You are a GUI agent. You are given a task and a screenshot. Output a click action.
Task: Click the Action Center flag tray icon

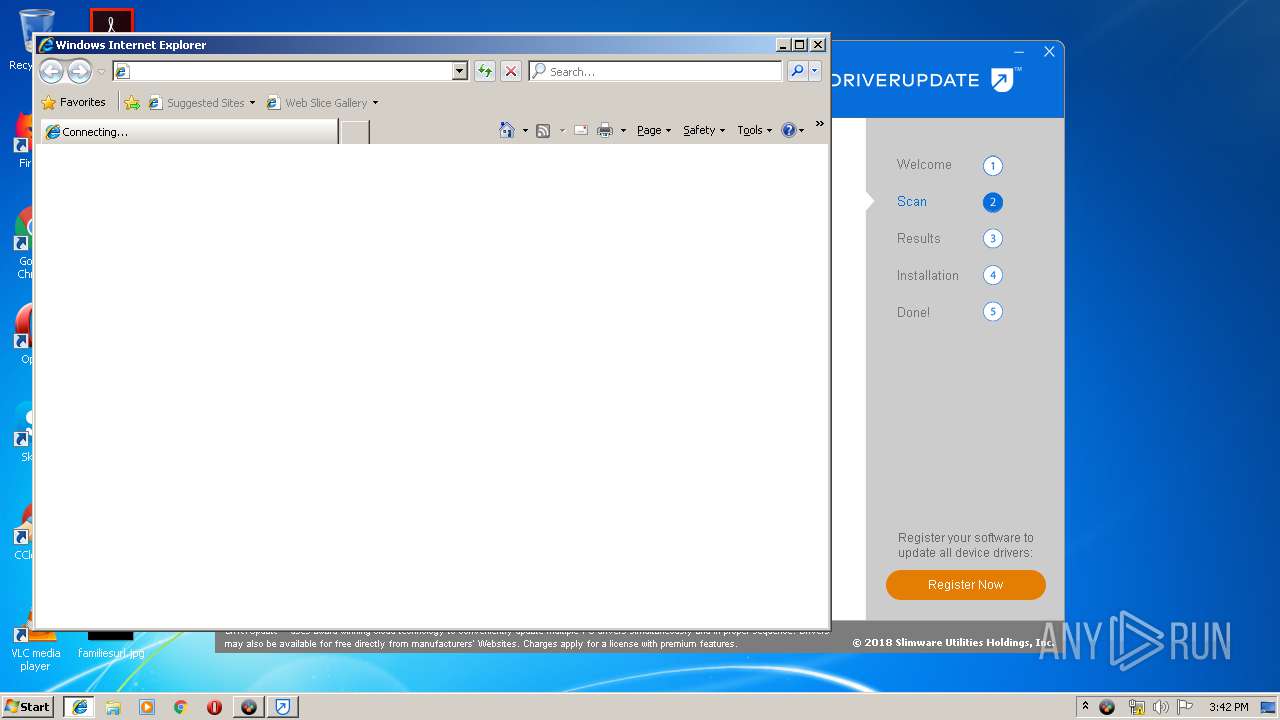click(1185, 707)
